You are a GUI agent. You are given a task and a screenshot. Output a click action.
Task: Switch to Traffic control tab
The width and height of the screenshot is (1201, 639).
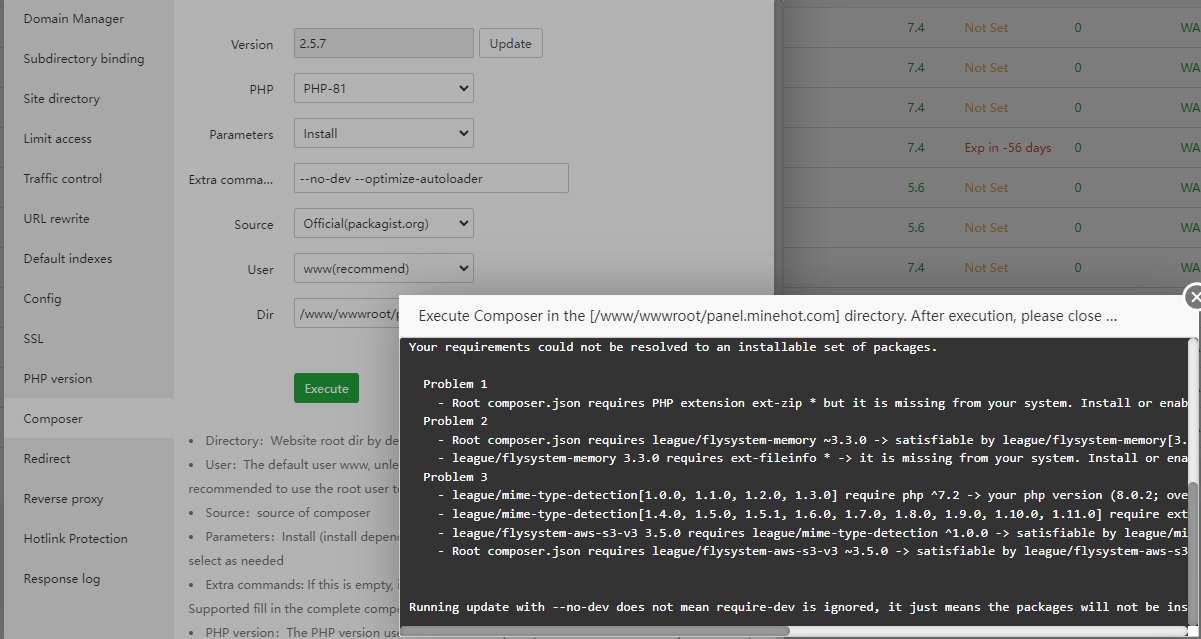click(63, 179)
